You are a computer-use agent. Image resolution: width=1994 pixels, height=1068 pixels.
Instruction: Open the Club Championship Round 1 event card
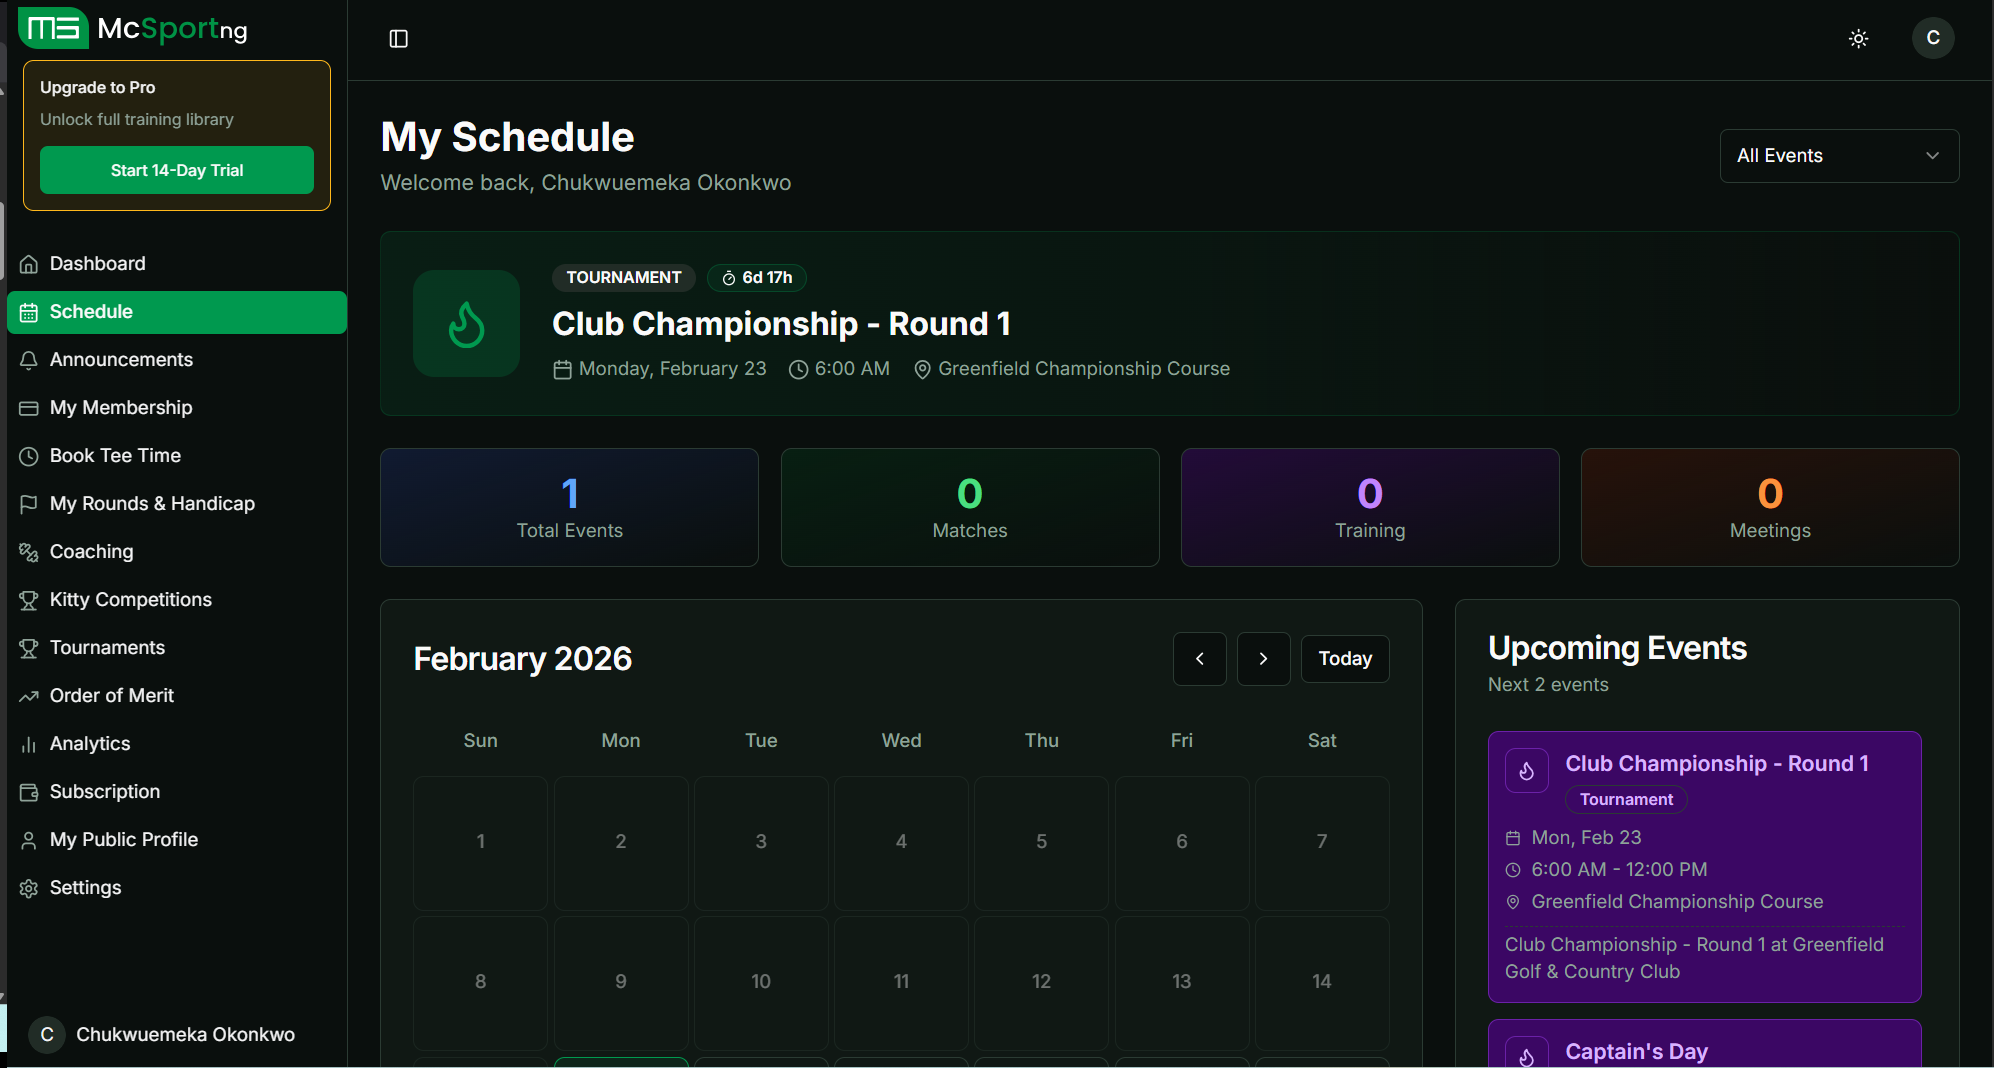tap(1705, 865)
